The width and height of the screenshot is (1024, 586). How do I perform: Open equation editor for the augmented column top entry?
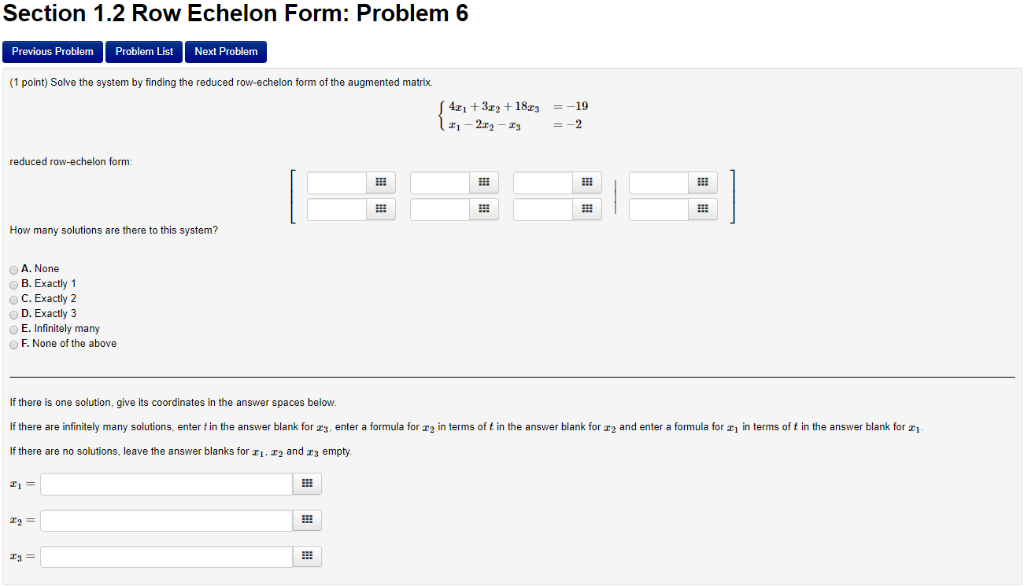[x=702, y=182]
